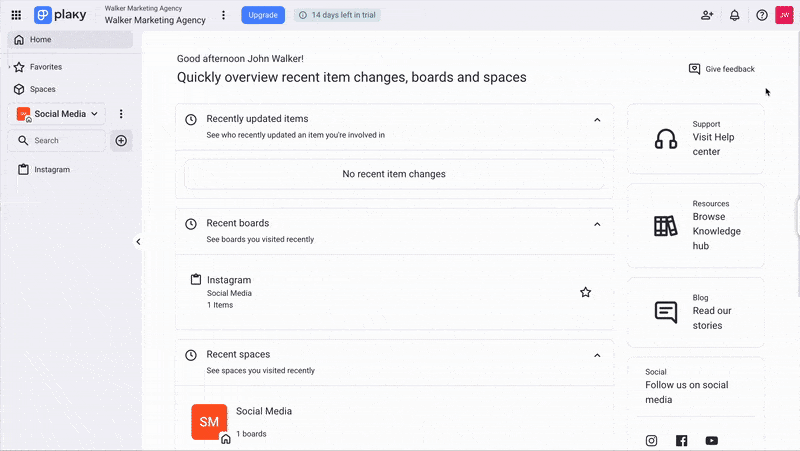Click the Plaky logo
Image resolution: width=800 pixels, height=451 pixels.
pos(62,15)
